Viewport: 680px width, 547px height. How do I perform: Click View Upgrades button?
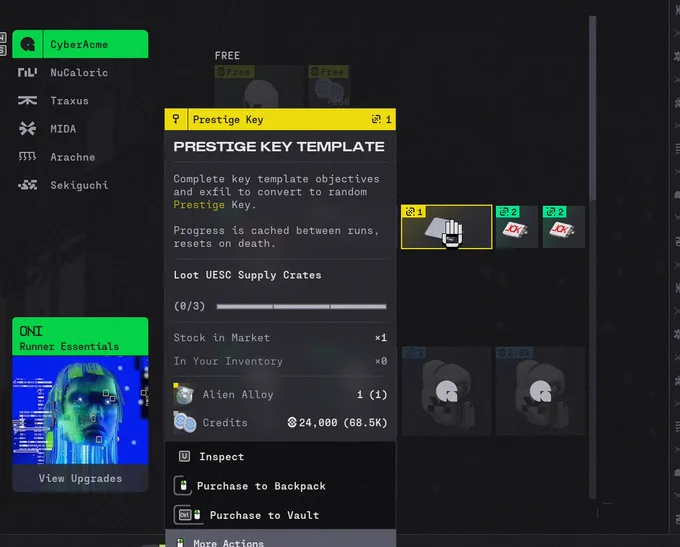[x=80, y=478]
